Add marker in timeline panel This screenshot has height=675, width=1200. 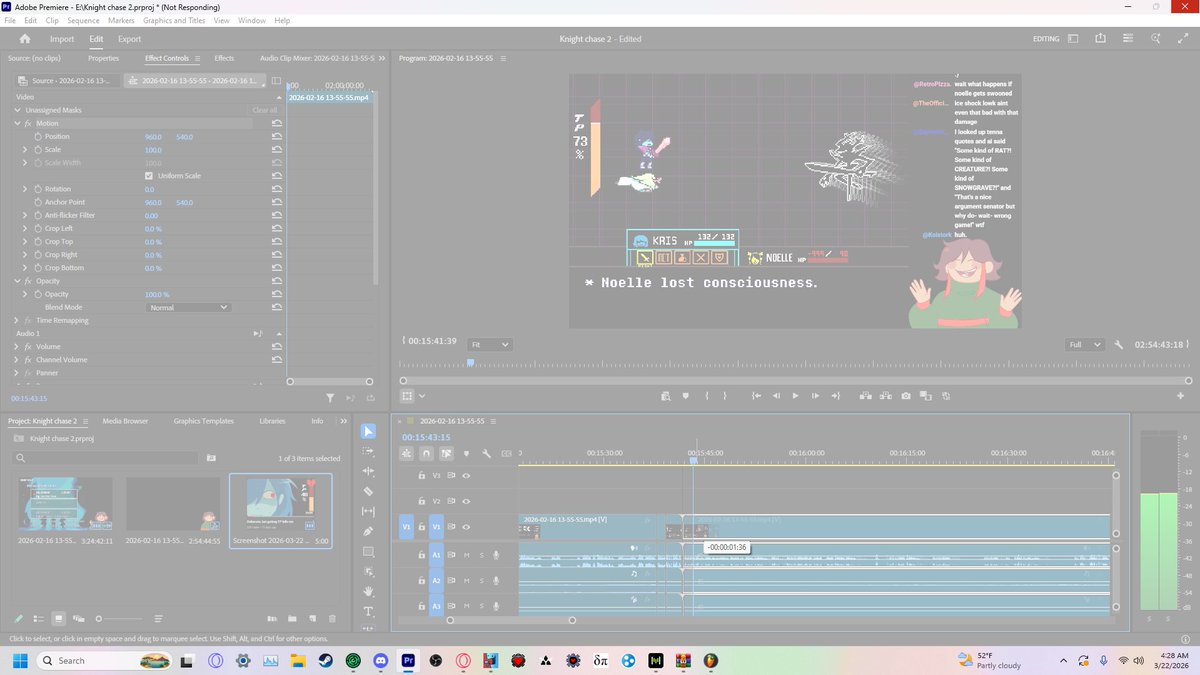(x=466, y=453)
